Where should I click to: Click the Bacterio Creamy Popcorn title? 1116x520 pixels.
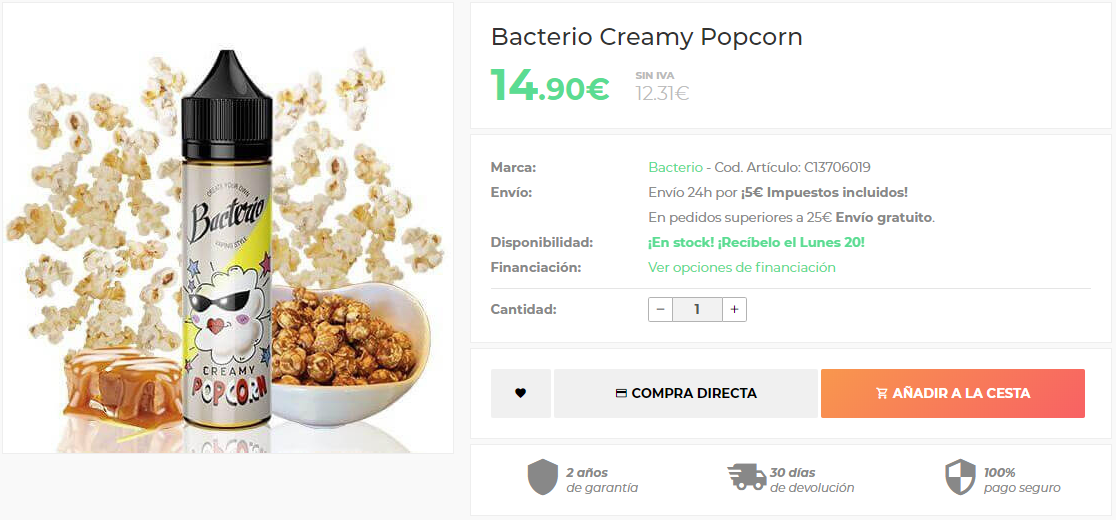click(x=647, y=37)
